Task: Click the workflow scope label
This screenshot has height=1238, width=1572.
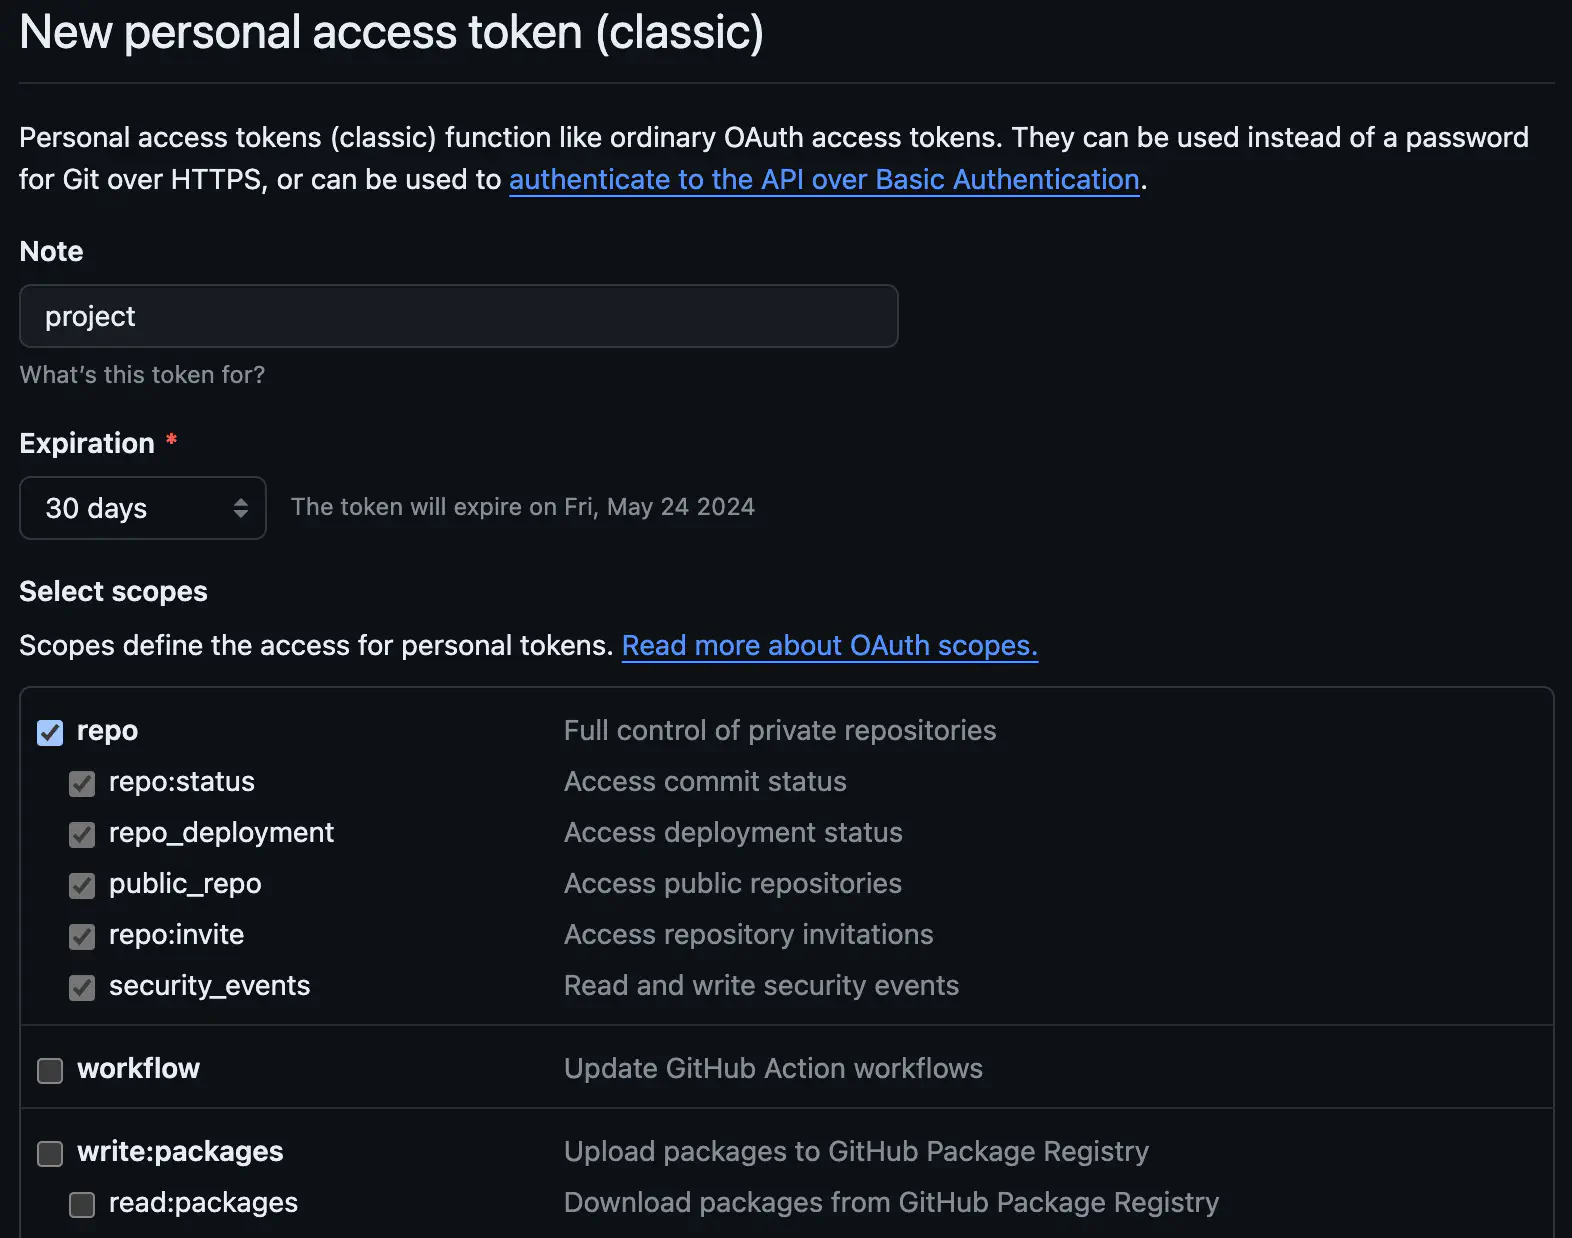Action: [139, 1069]
